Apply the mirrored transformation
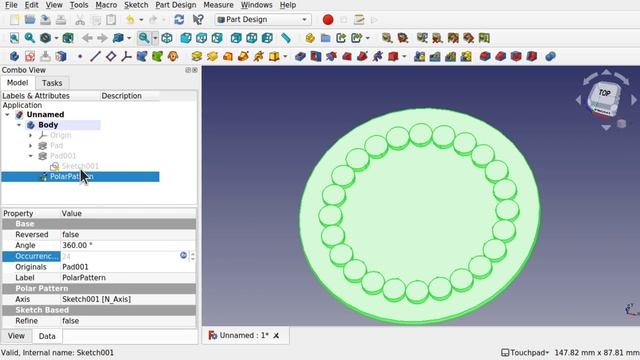 pos(420,56)
